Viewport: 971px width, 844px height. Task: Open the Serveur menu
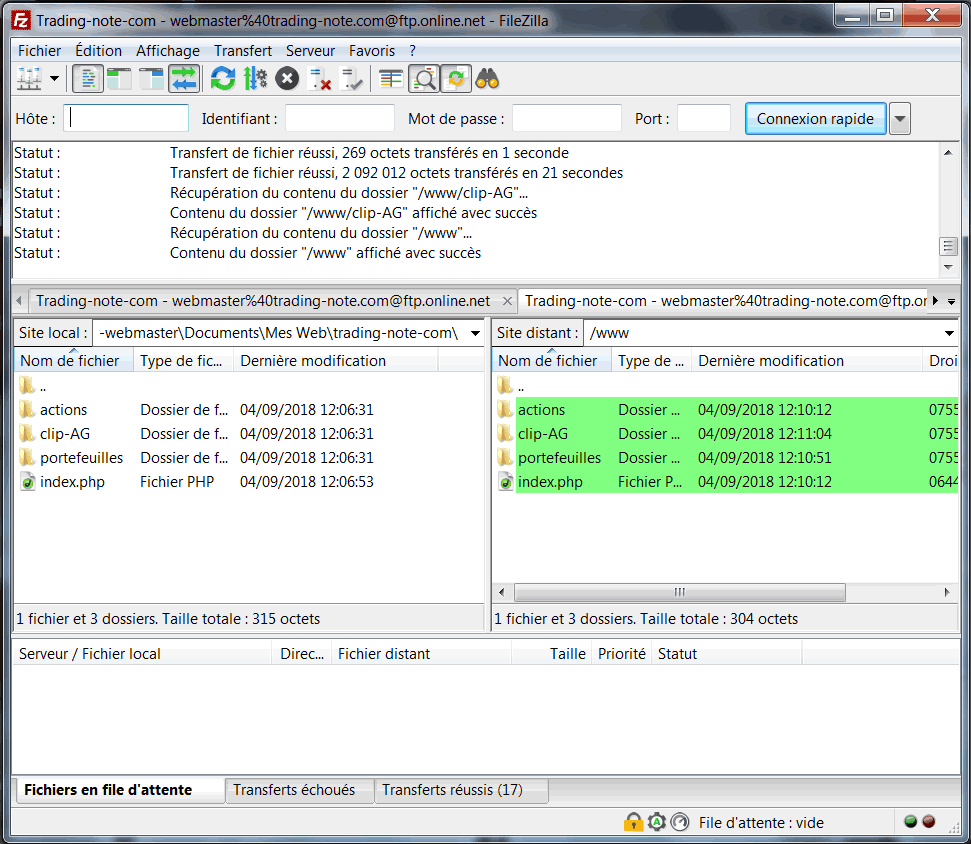pyautogui.click(x=310, y=51)
